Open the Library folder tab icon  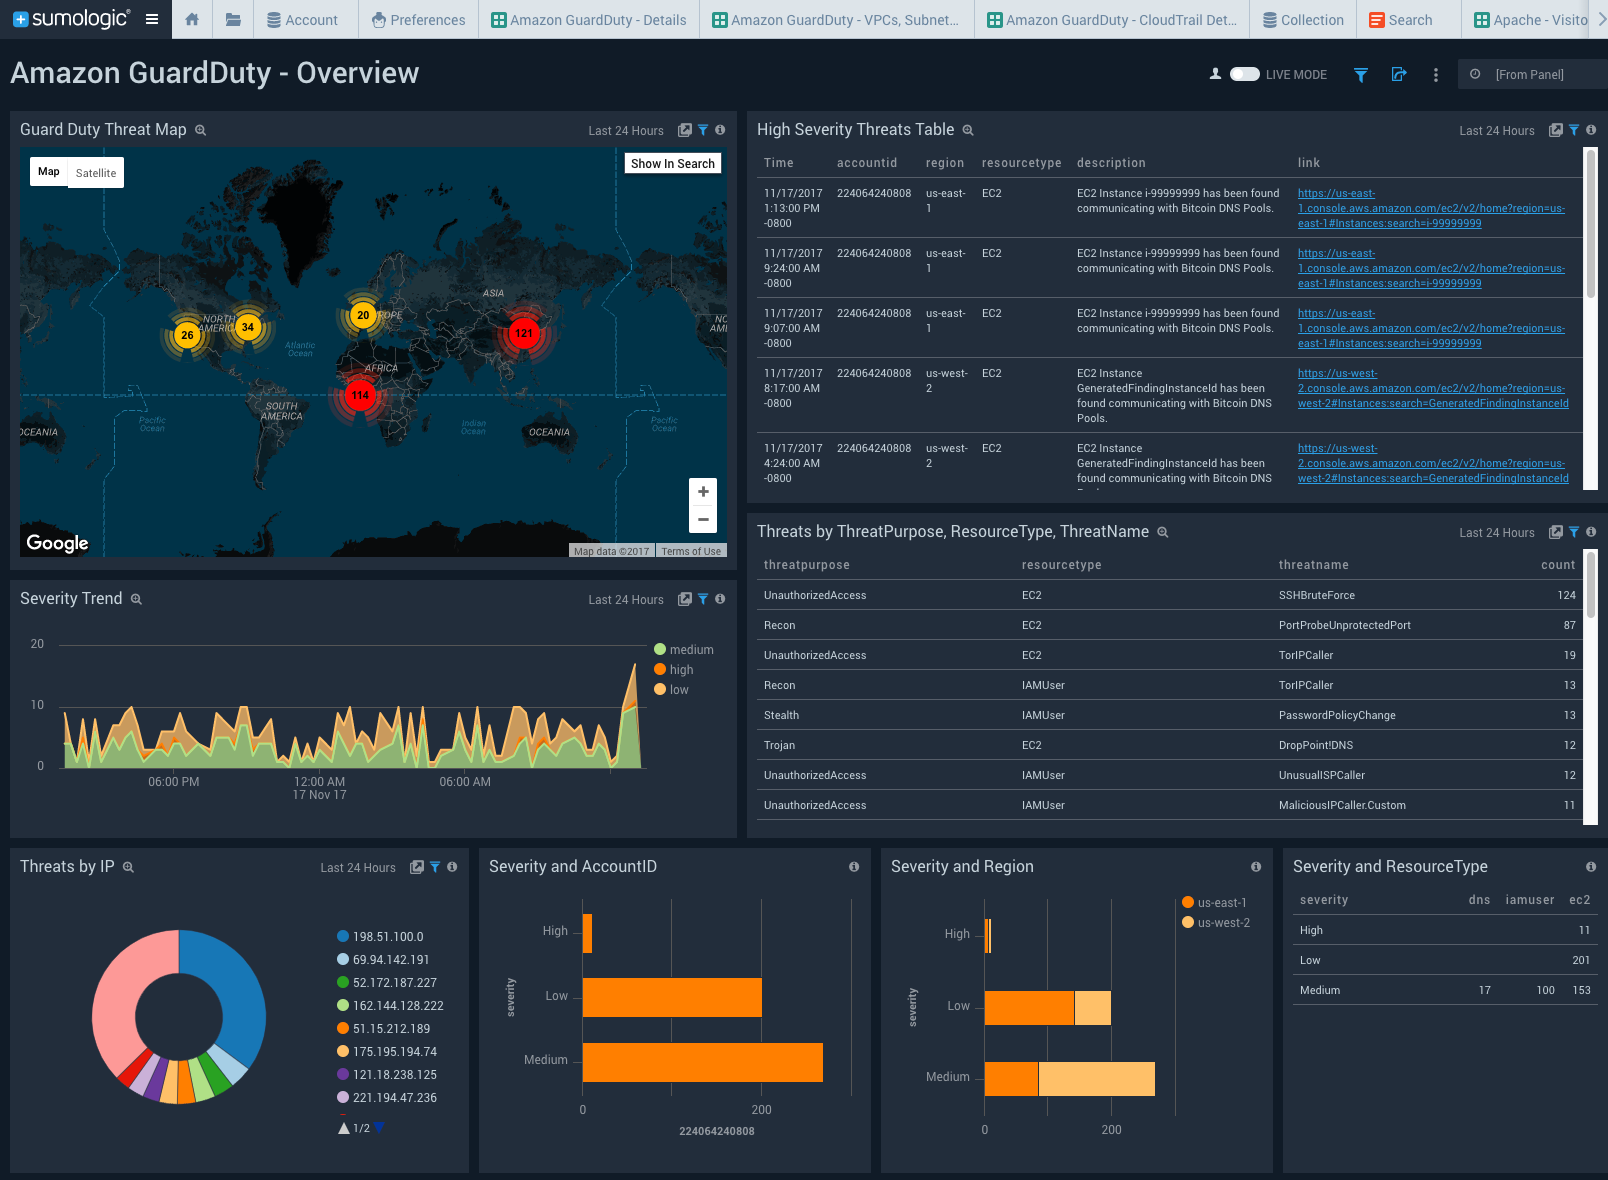coord(233,19)
